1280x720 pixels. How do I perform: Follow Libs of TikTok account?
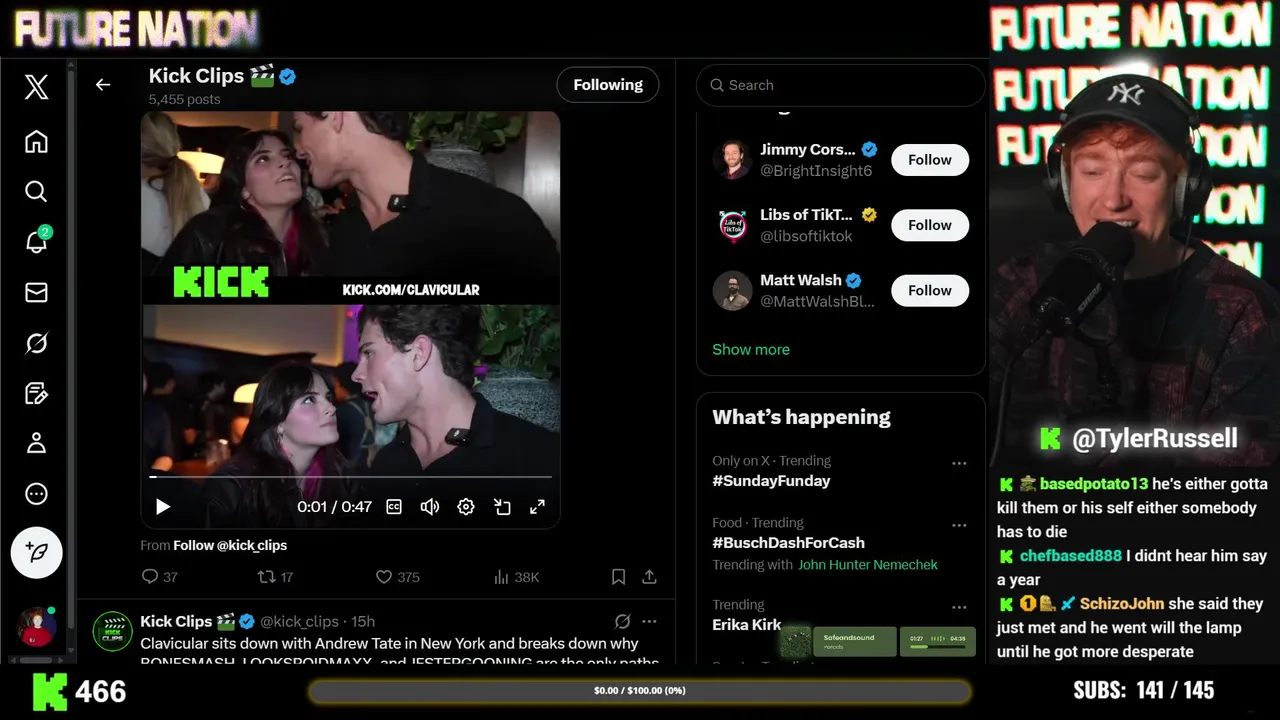coord(930,225)
